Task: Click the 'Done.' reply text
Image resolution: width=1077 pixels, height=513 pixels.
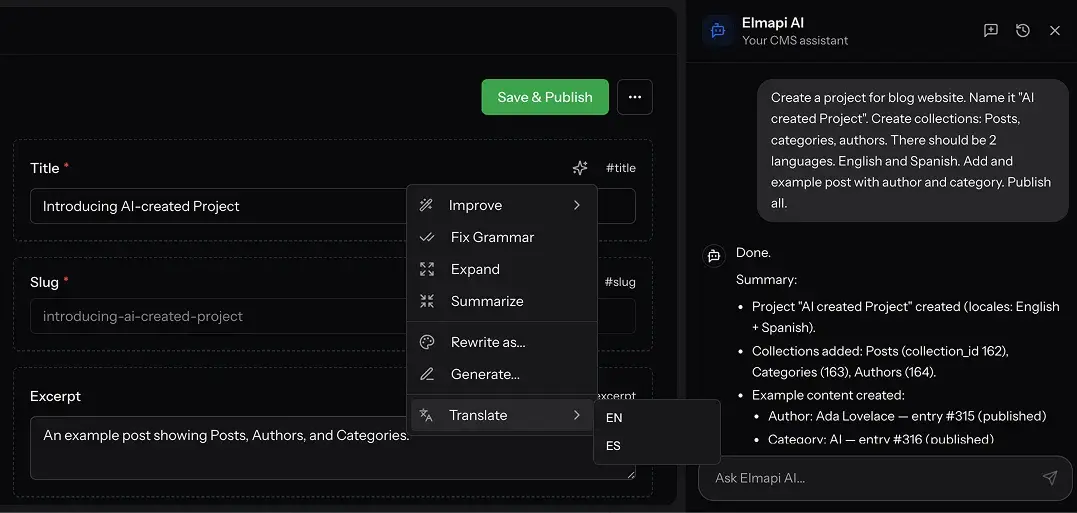Action: 753,252
